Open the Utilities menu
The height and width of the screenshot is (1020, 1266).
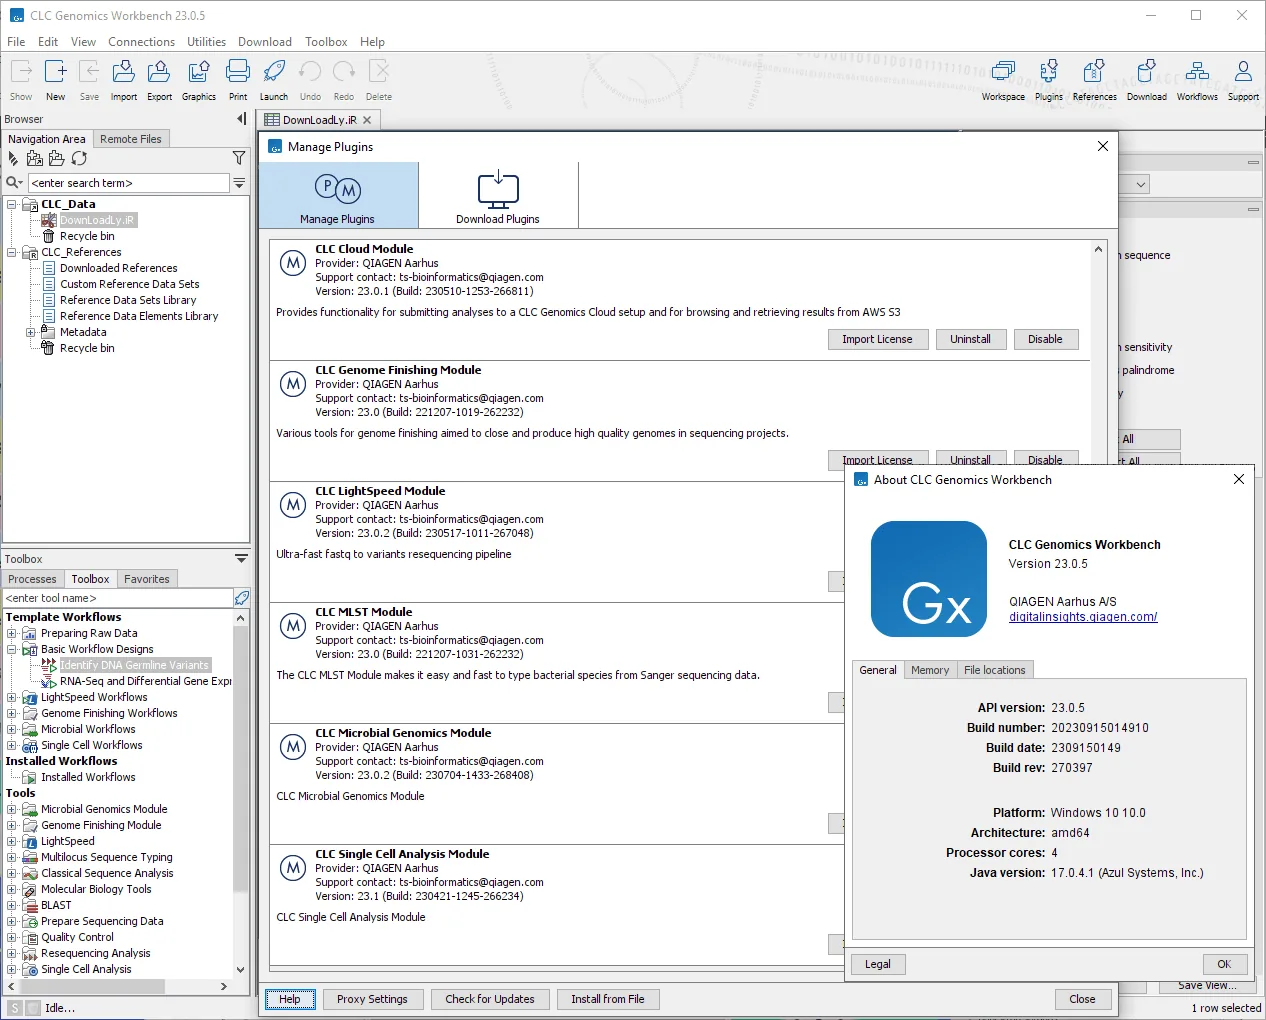[206, 42]
